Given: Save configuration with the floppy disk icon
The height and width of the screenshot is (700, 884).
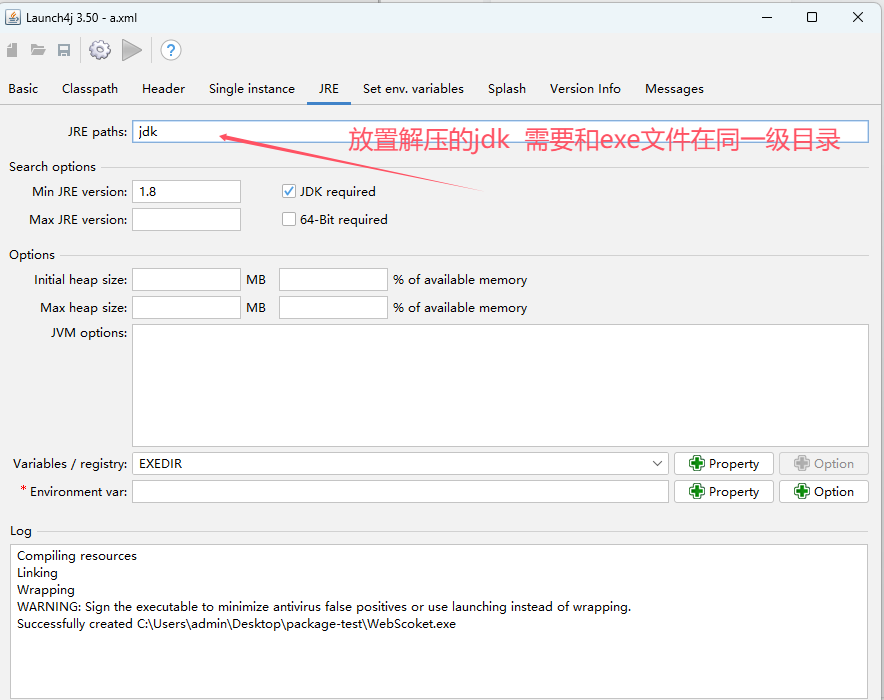Looking at the screenshot, I should (x=64, y=50).
